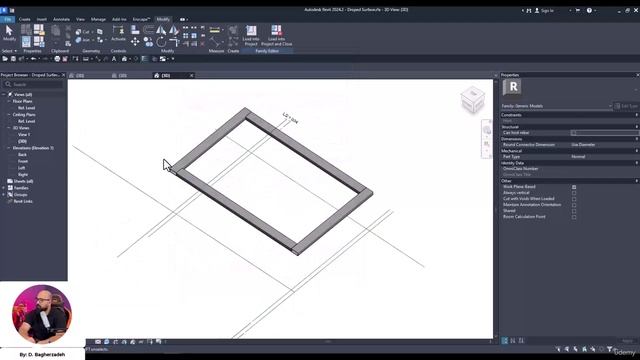
Task: Toggle the Always vertical checkbox
Action: [x=574, y=193]
